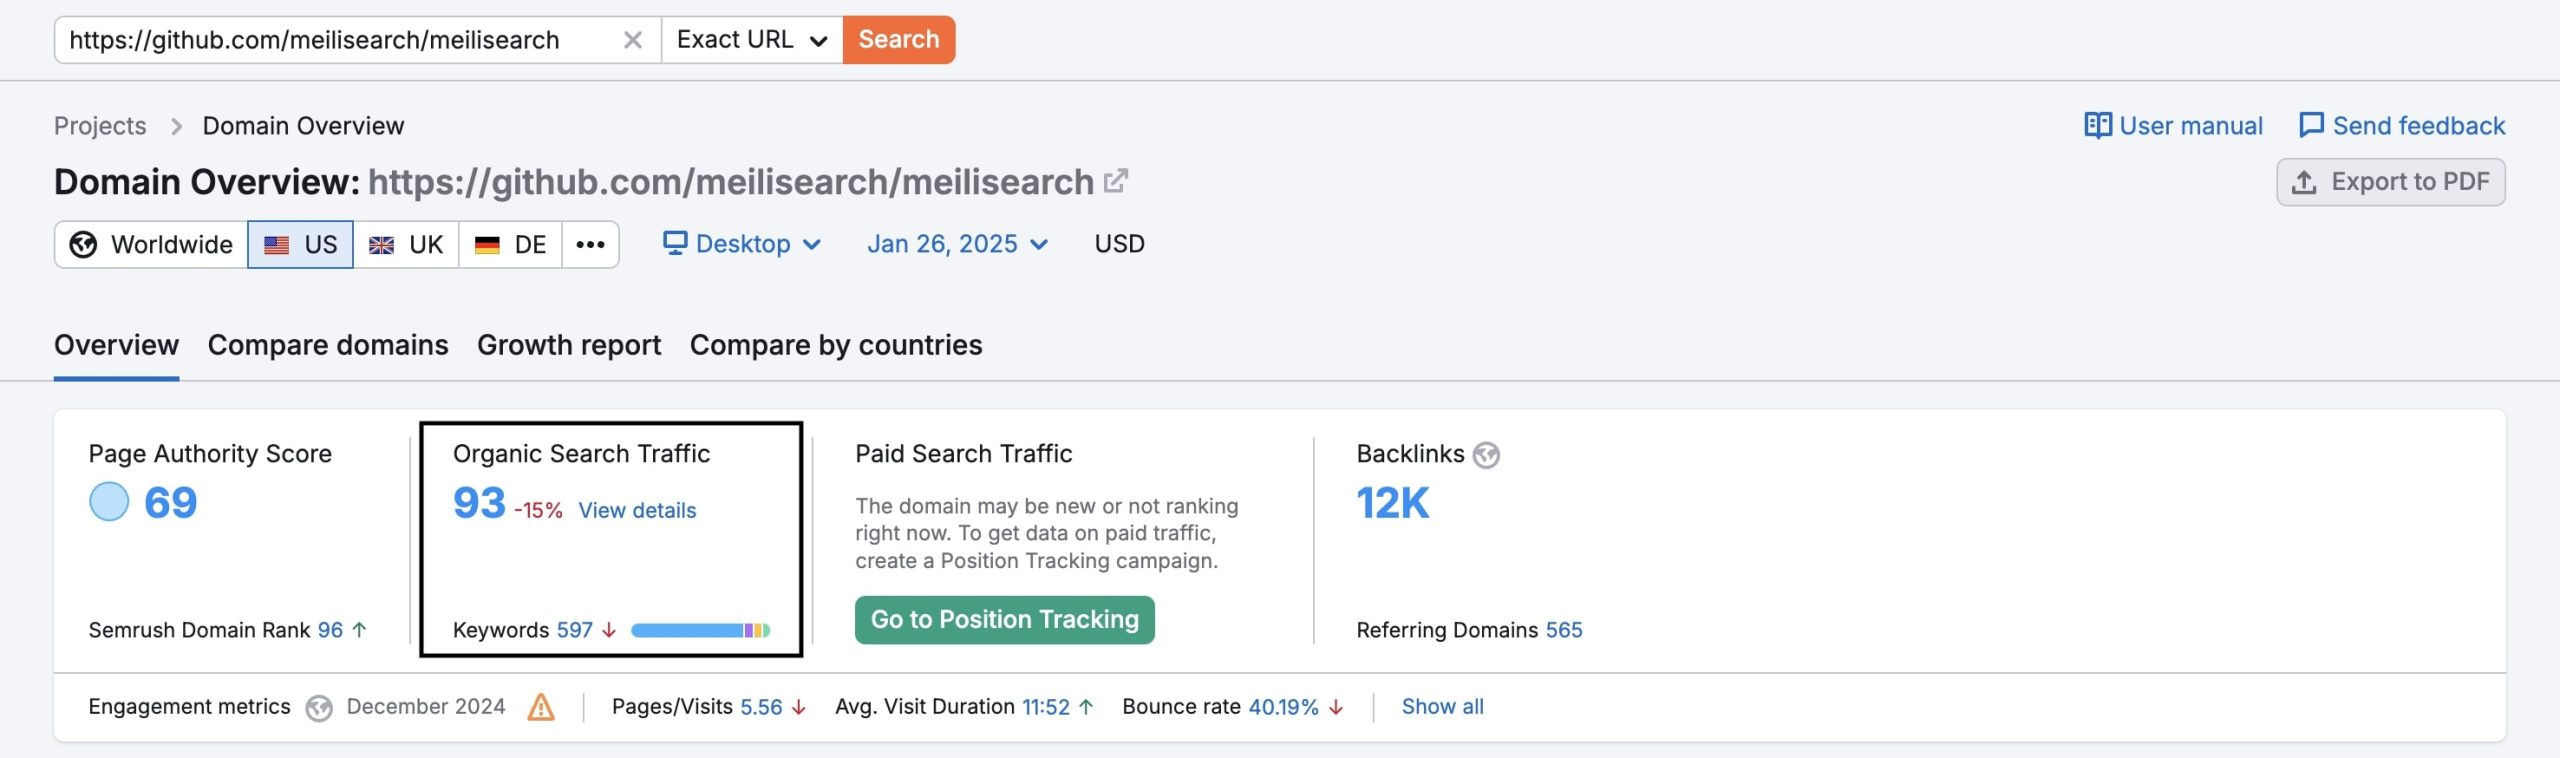
Task: Open Keywords 597 link
Action: [x=574, y=630]
